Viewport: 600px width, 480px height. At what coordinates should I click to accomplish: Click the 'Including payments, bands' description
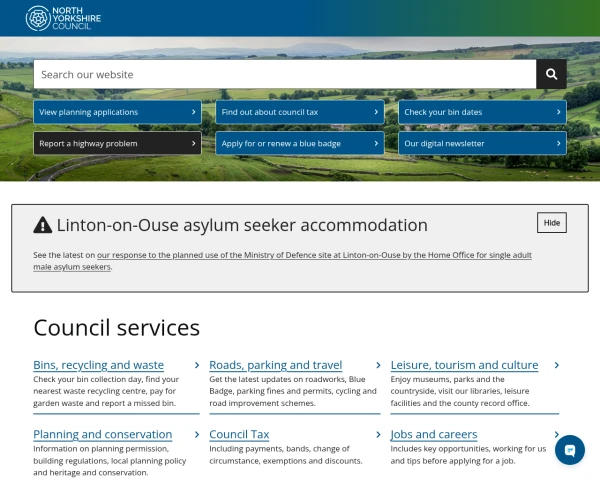285,455
